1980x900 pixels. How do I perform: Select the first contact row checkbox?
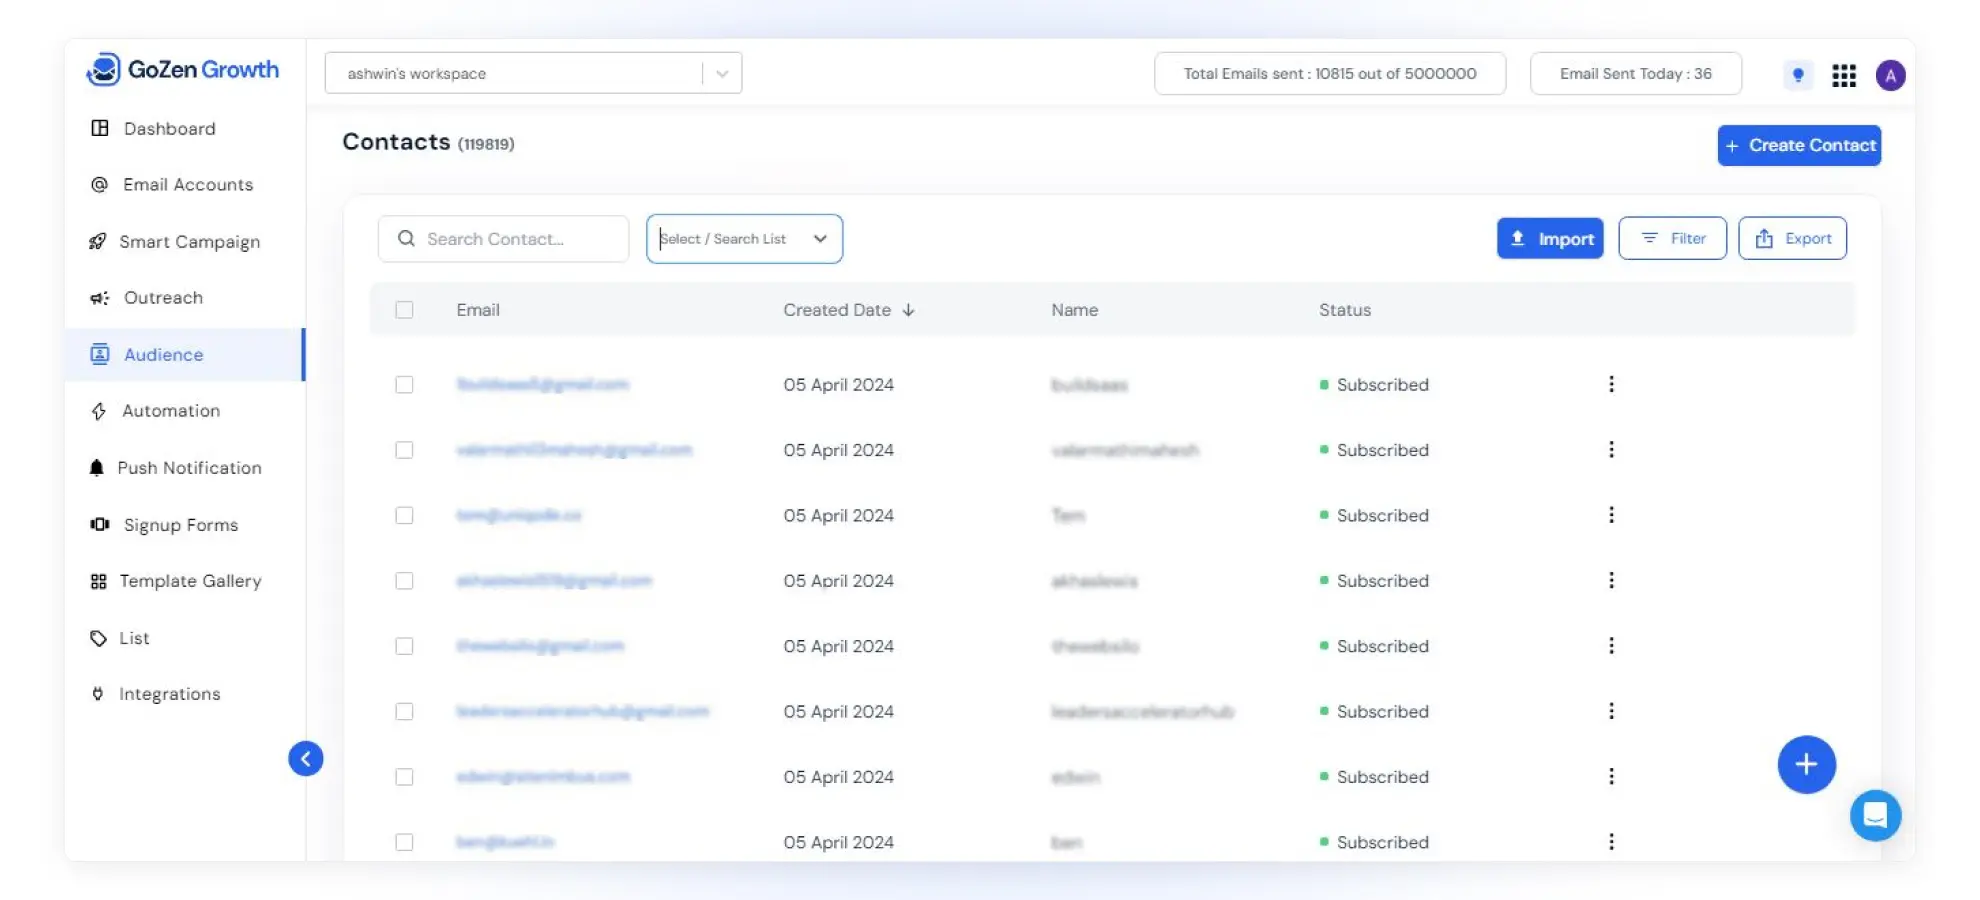[404, 384]
